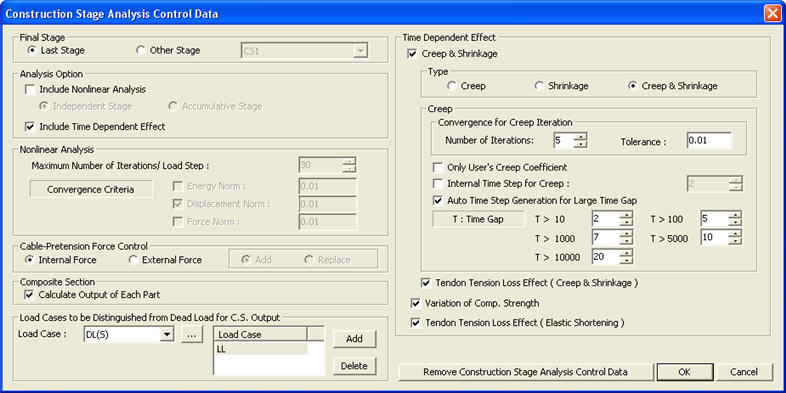Confirm the dialog with OK
Viewport: 786px width, 393px height.
[684, 372]
